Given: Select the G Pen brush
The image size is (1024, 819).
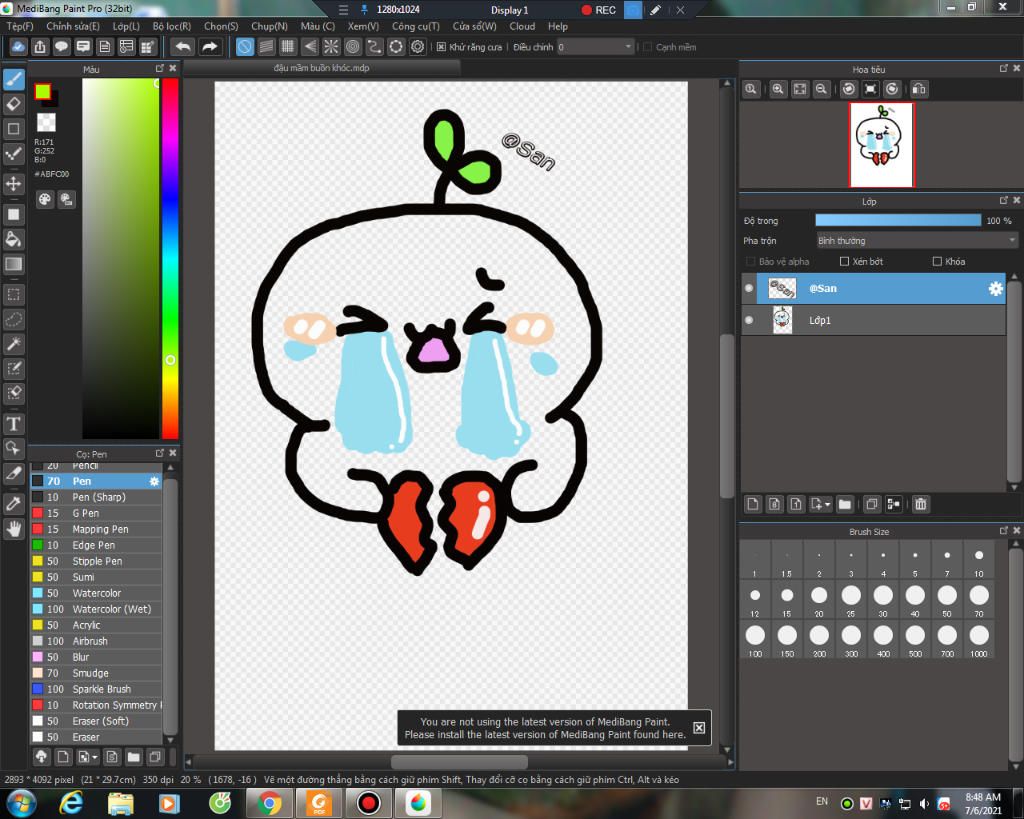Looking at the screenshot, I should click(x=97, y=513).
